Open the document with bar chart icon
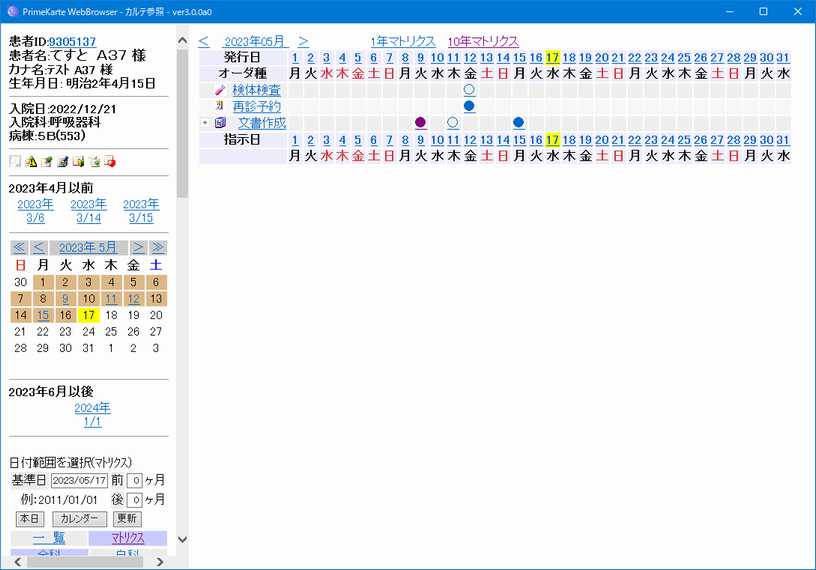 click(79, 162)
